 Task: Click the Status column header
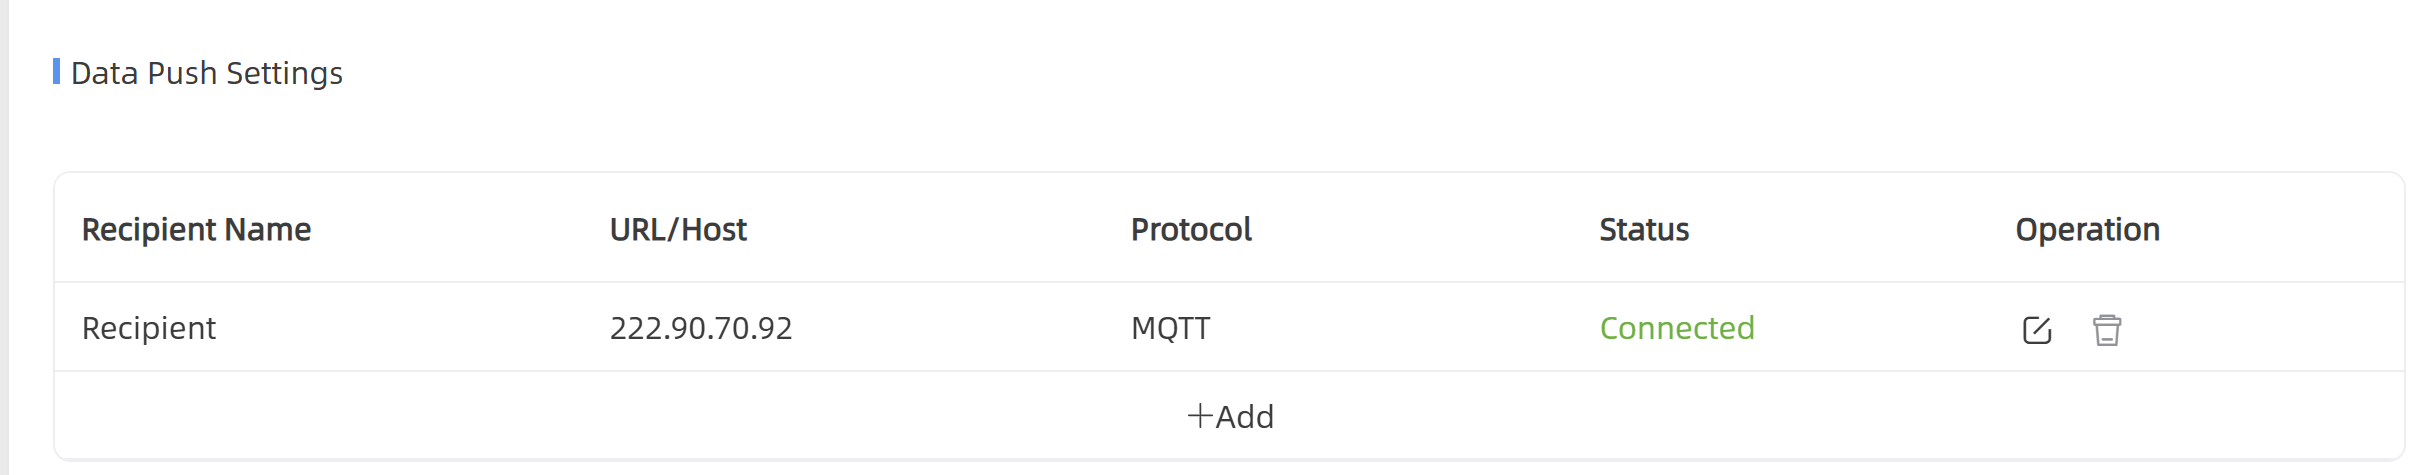[1643, 230]
